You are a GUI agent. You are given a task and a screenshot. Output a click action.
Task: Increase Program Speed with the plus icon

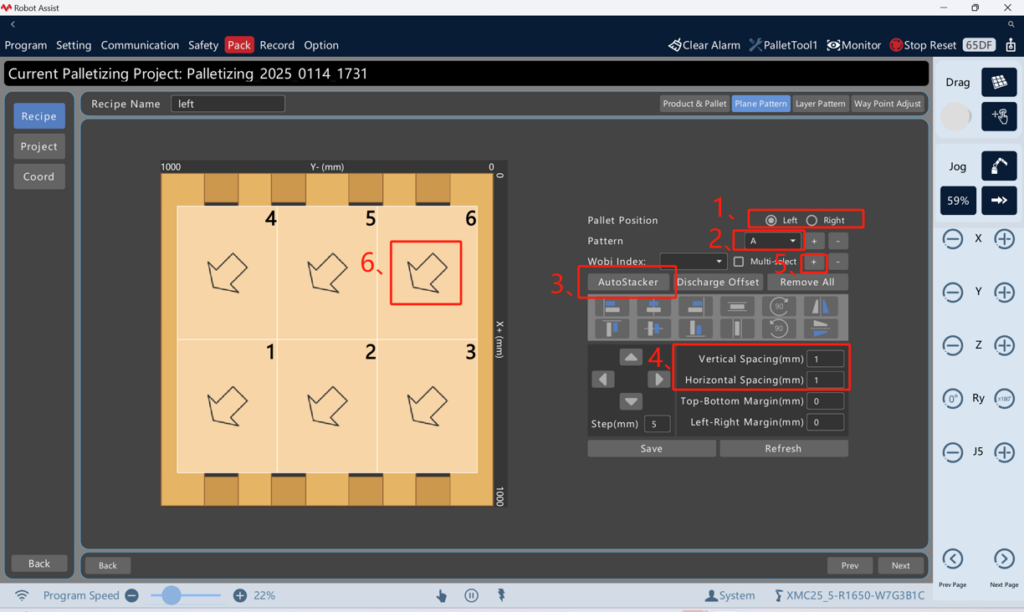pyautogui.click(x=240, y=596)
